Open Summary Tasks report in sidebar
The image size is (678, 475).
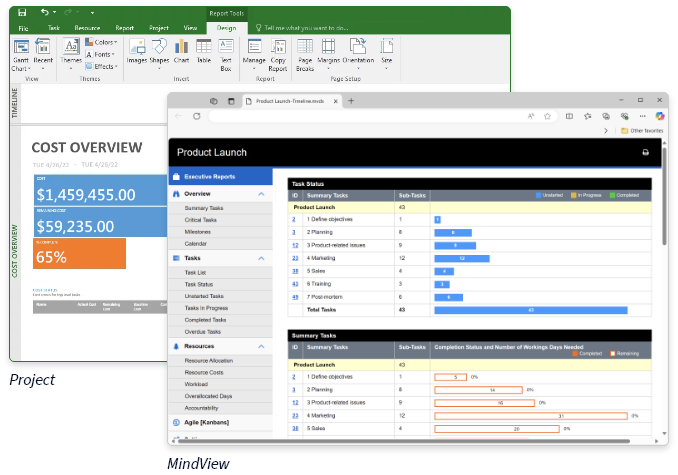(x=221, y=208)
